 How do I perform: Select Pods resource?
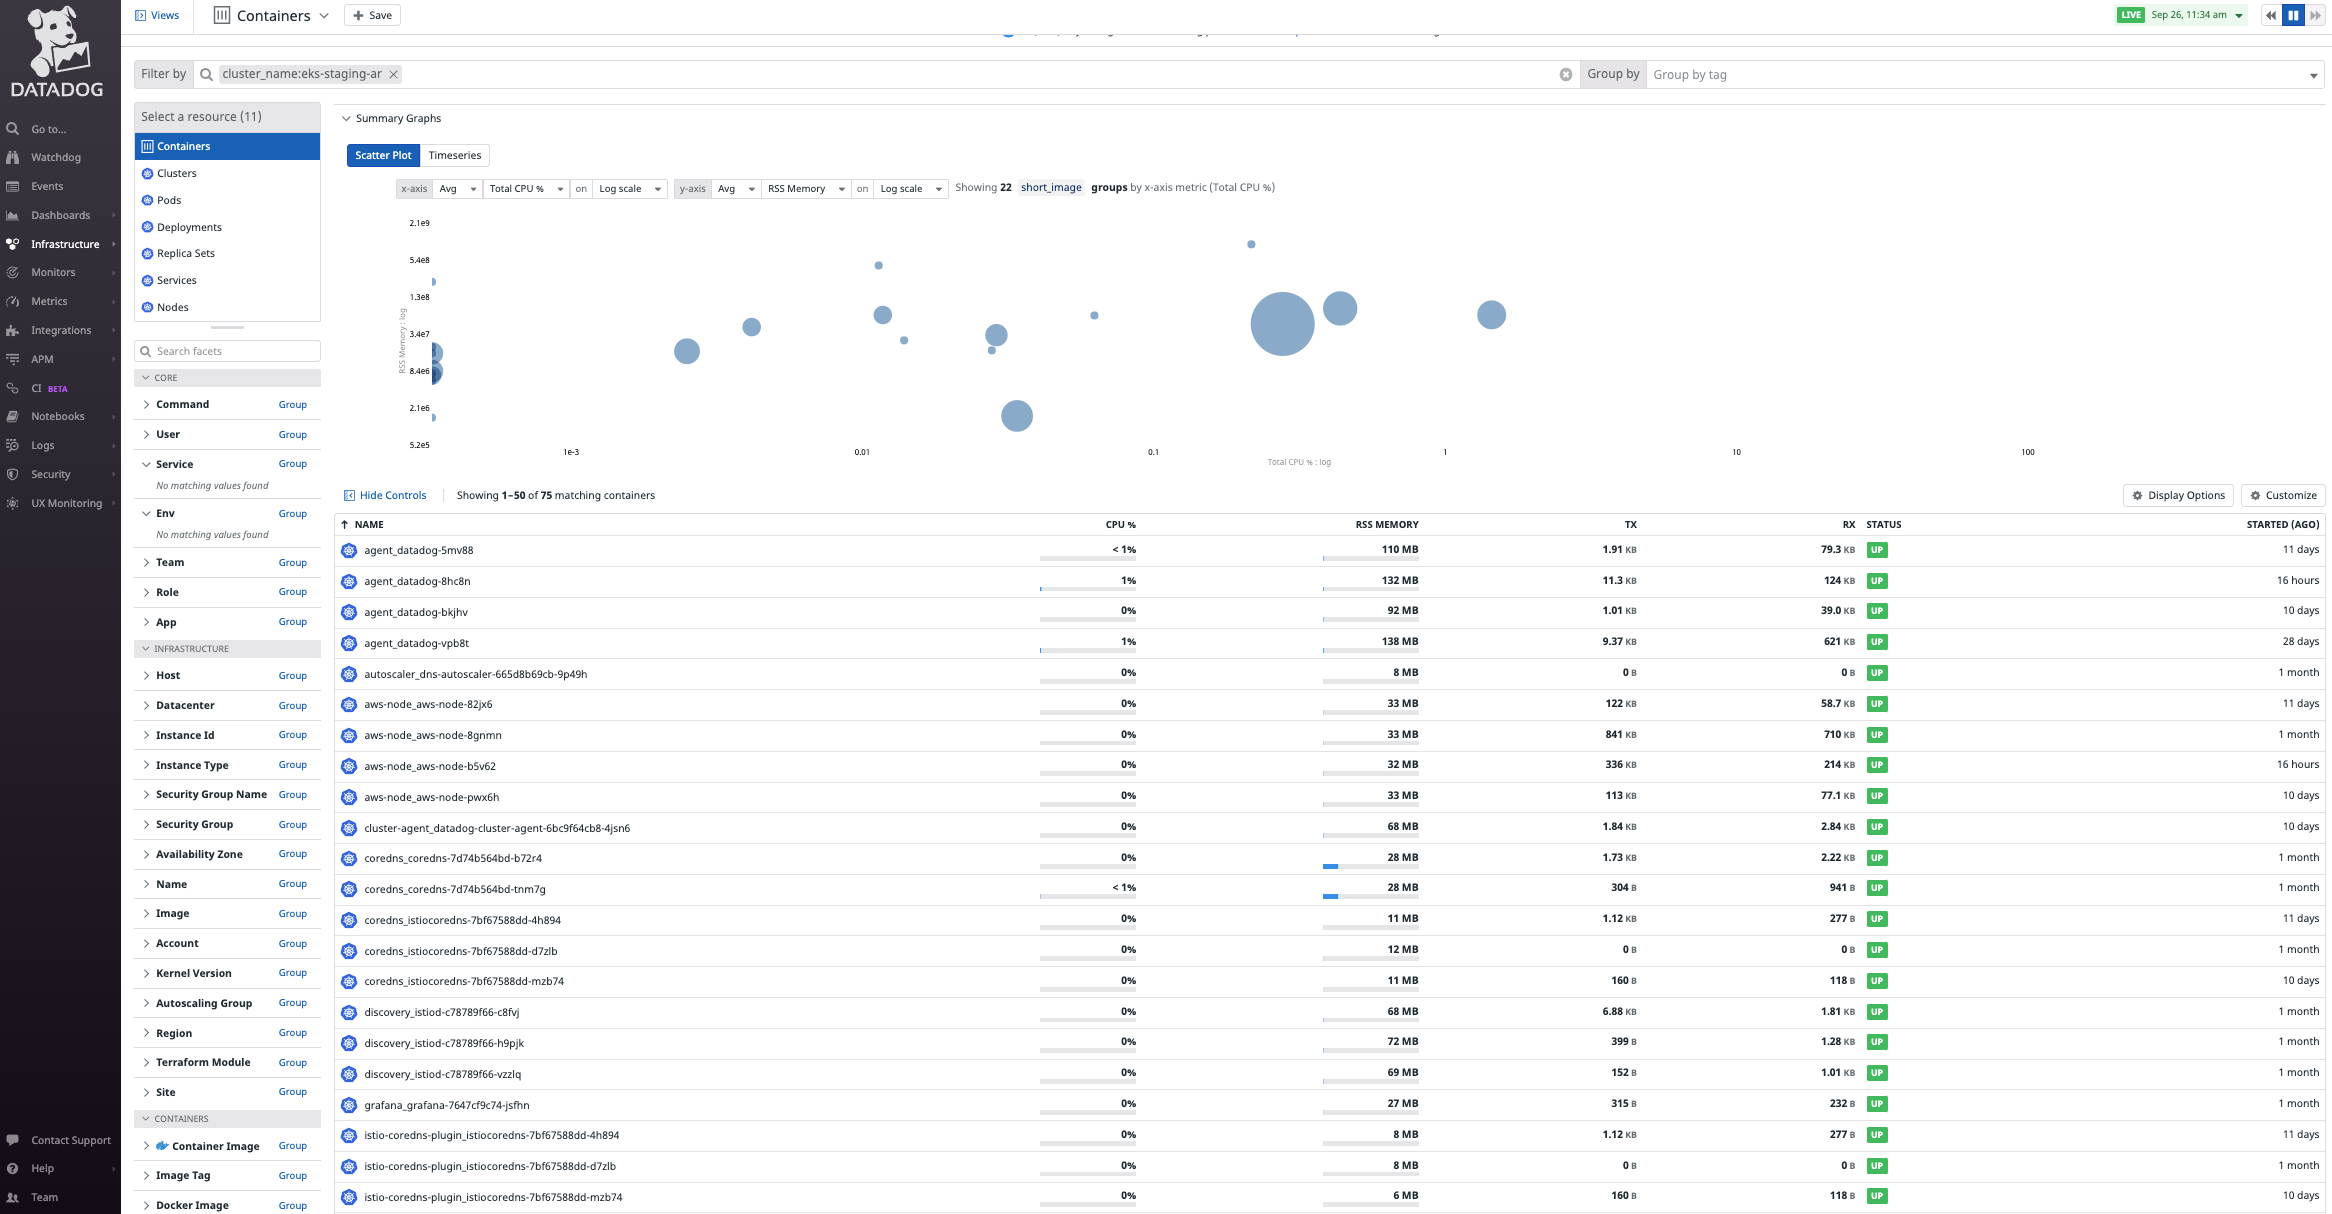[227, 200]
